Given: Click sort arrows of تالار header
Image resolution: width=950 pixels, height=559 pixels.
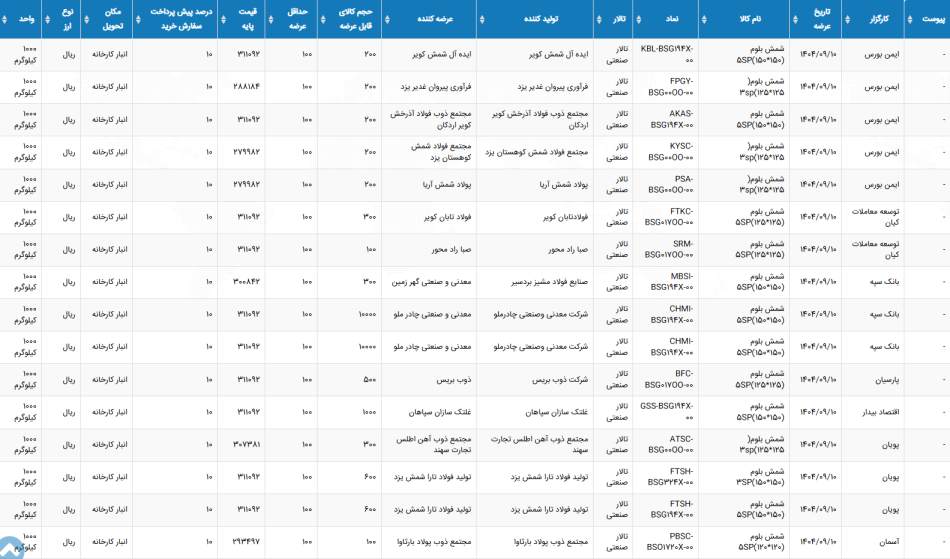Looking at the screenshot, I should click(x=599, y=19).
